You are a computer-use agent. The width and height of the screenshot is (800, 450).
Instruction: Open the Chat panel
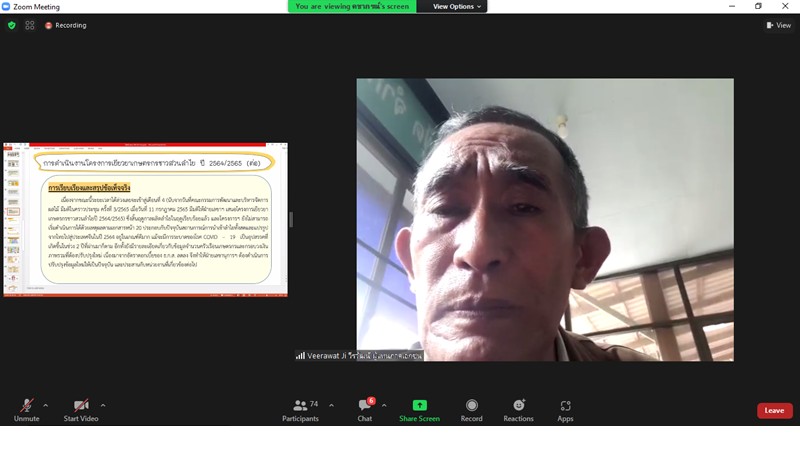tap(365, 410)
